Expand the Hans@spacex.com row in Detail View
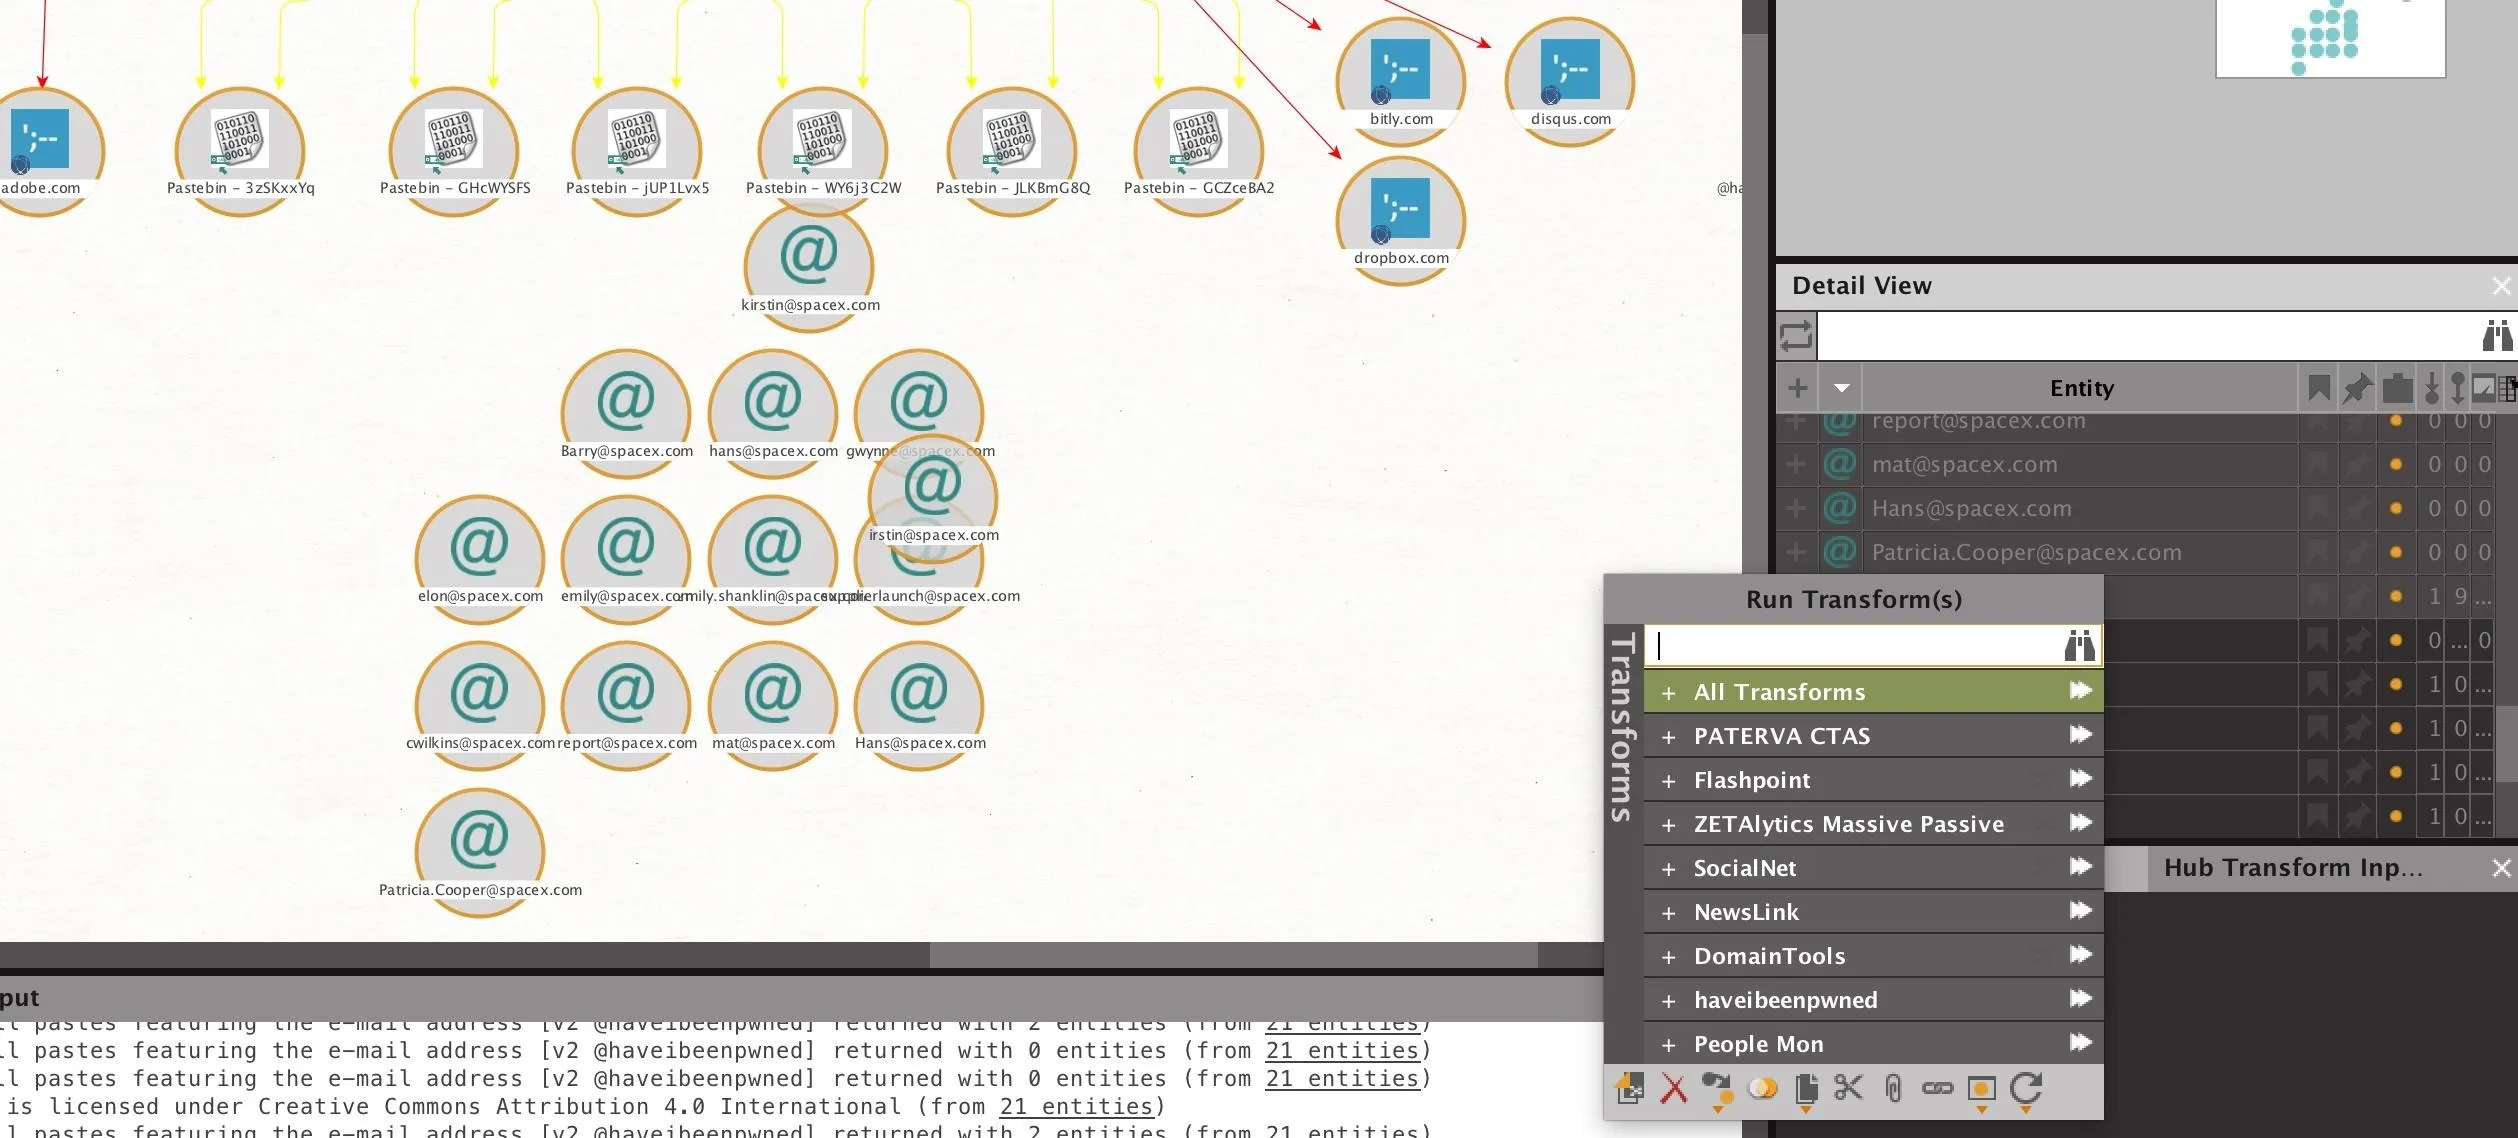 [x=1796, y=508]
